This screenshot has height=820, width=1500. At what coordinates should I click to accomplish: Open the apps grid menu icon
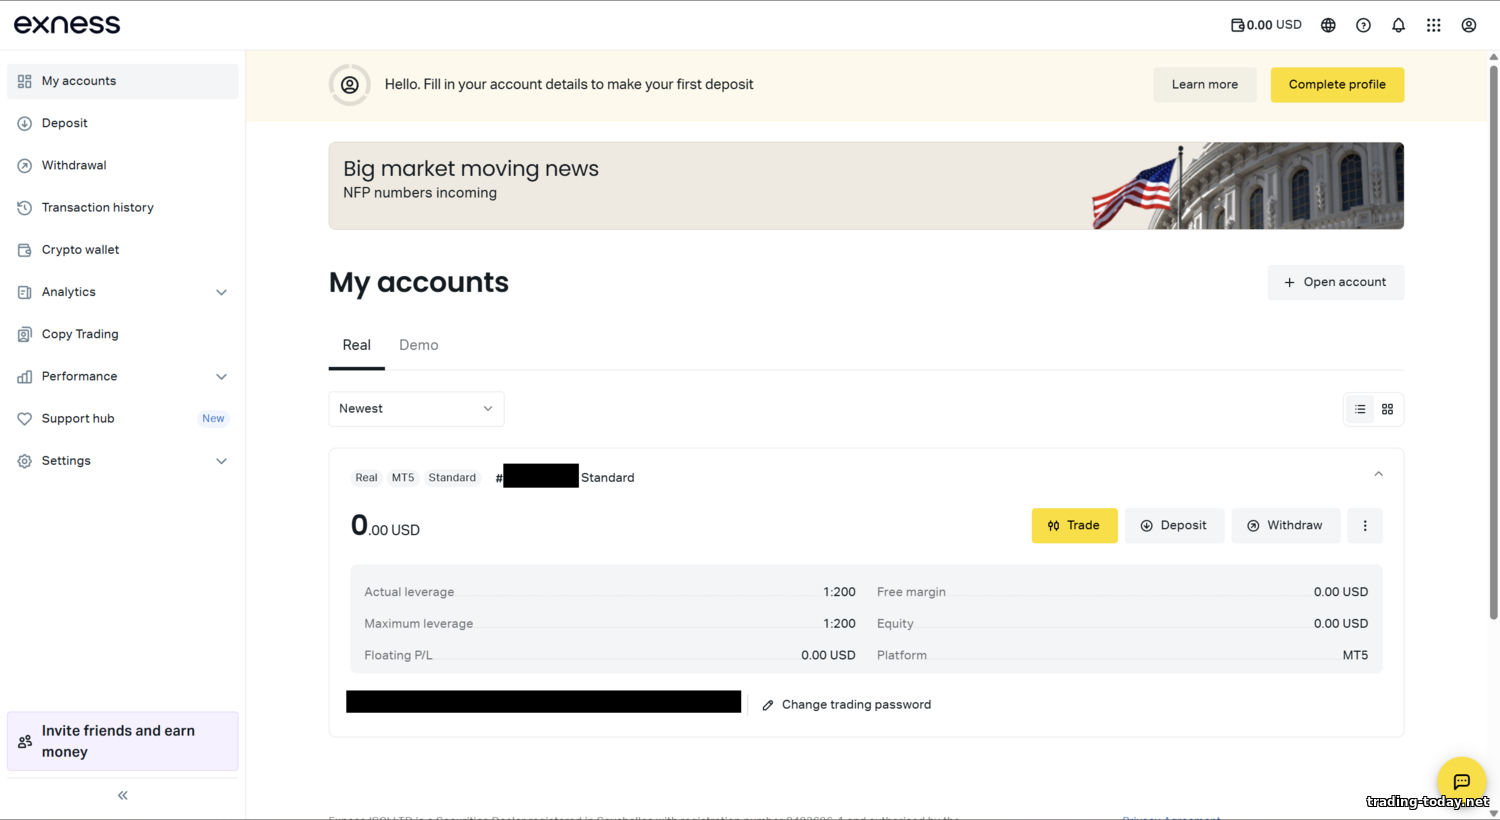(1433, 25)
